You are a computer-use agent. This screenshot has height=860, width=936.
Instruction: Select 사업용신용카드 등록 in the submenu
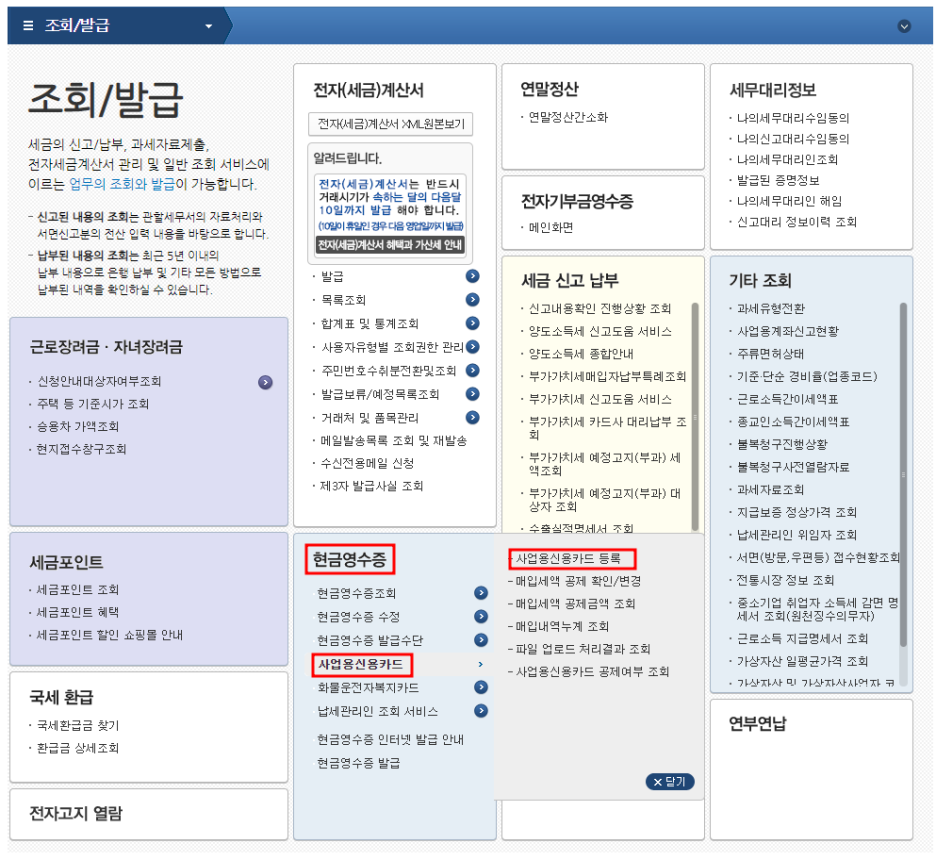click(x=568, y=558)
